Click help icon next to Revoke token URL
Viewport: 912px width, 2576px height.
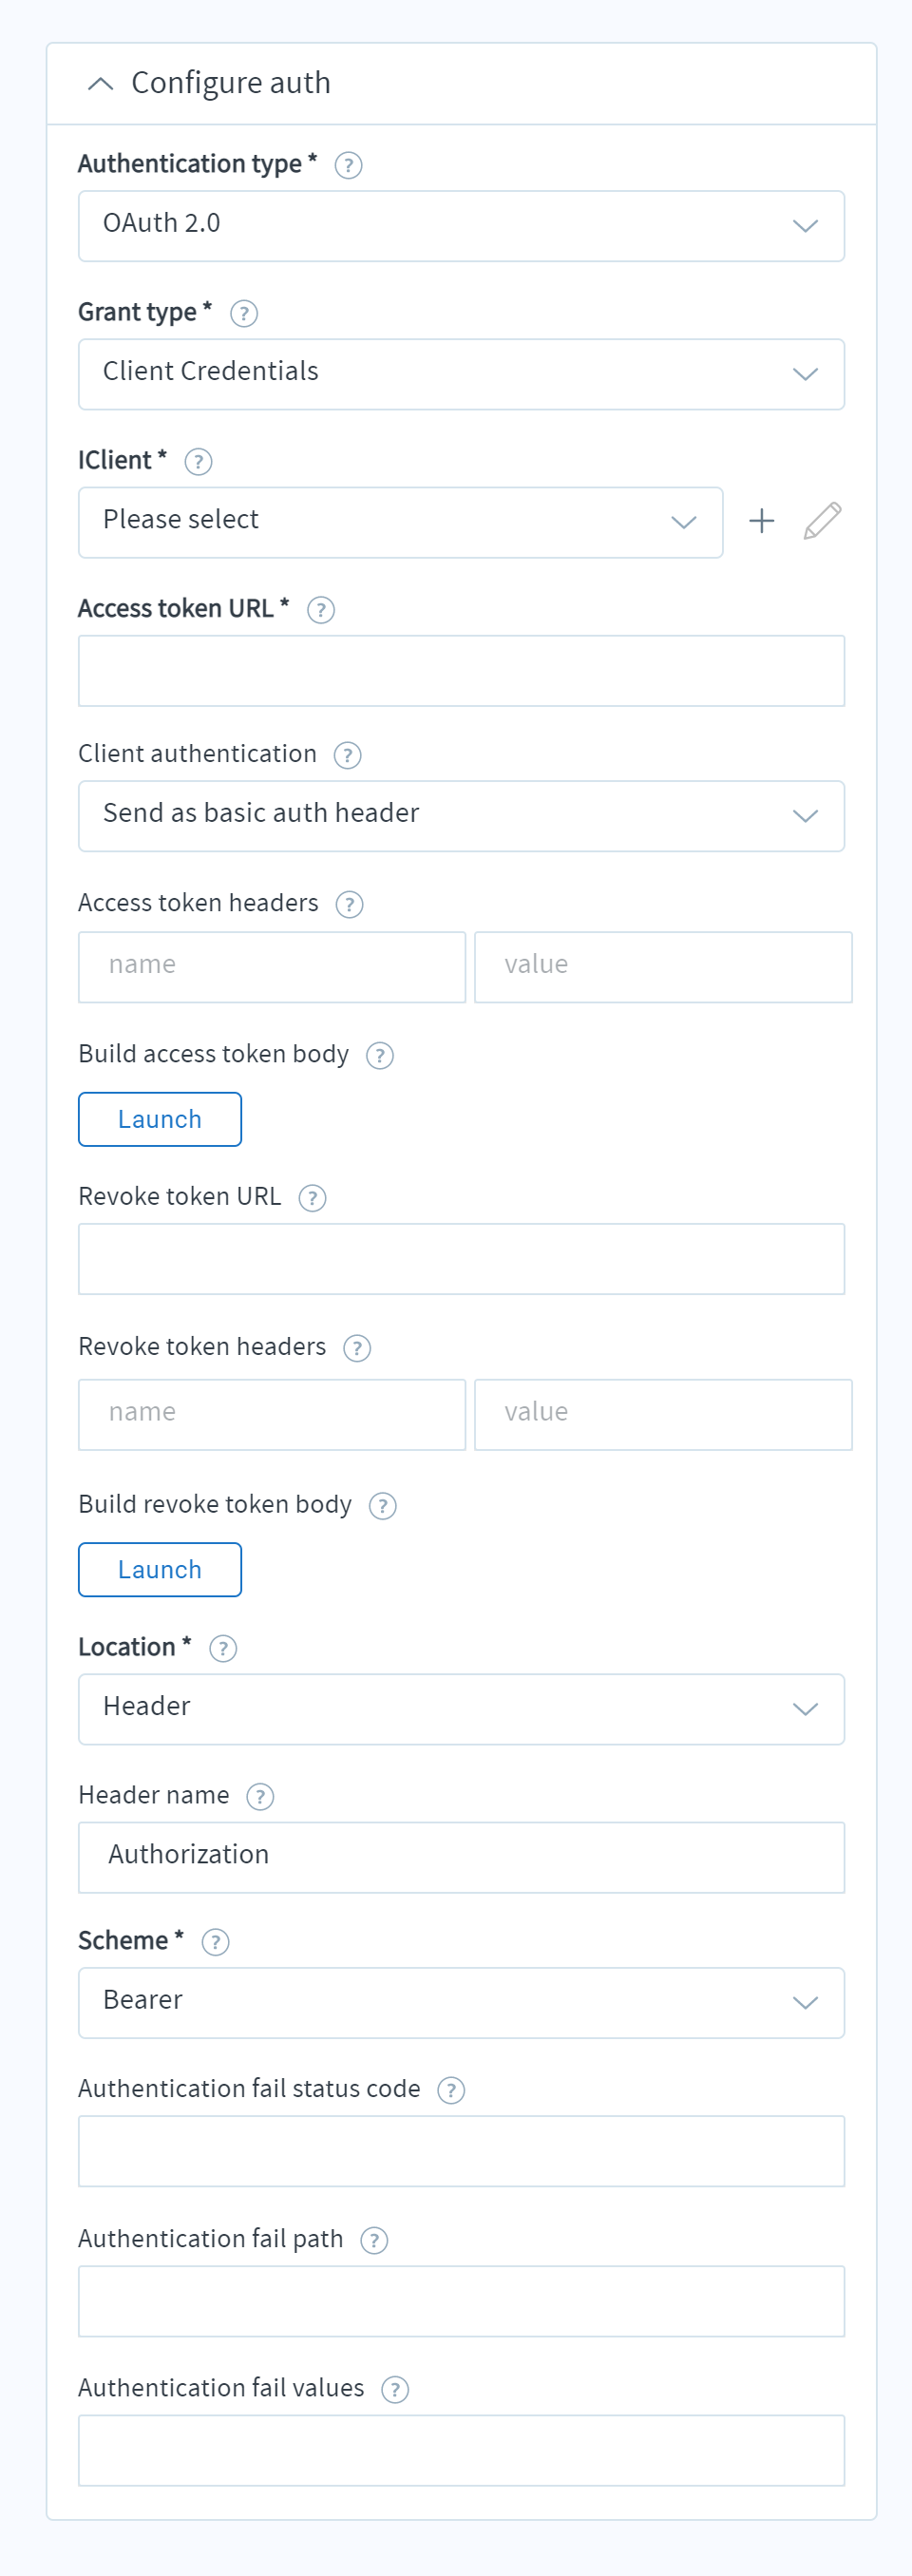[312, 1198]
